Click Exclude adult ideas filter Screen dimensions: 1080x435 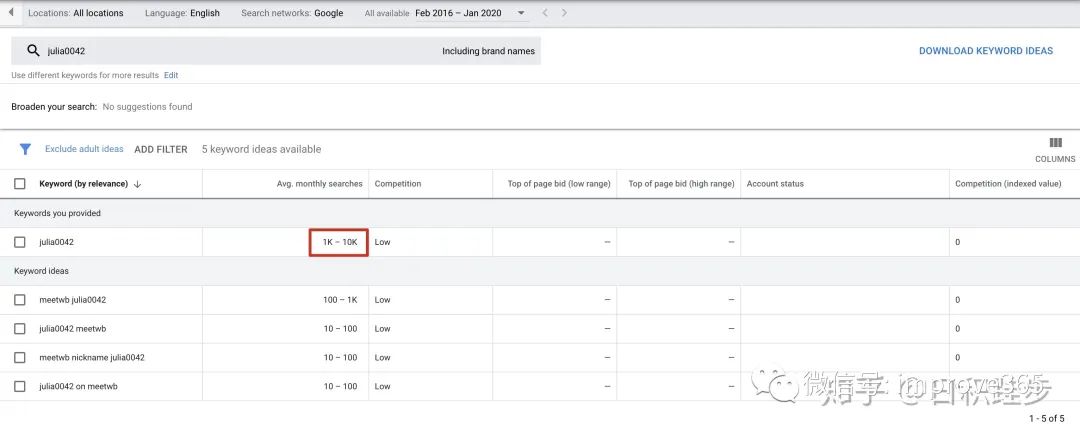pyautogui.click(x=84, y=149)
